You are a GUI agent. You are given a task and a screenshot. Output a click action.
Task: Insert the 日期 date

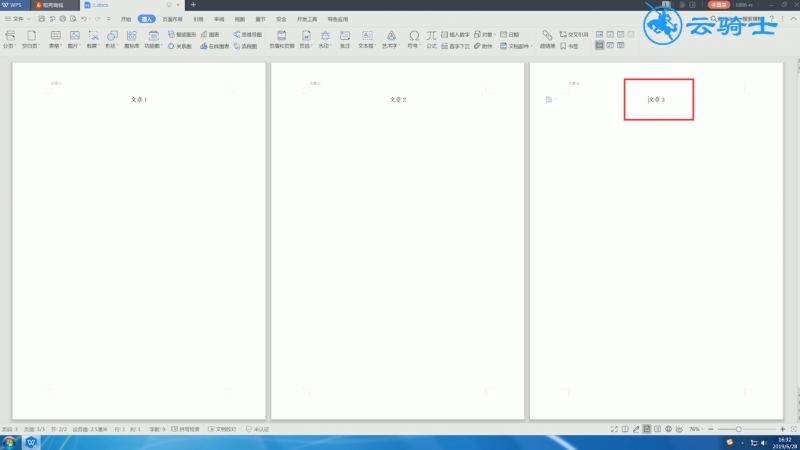tap(510, 34)
